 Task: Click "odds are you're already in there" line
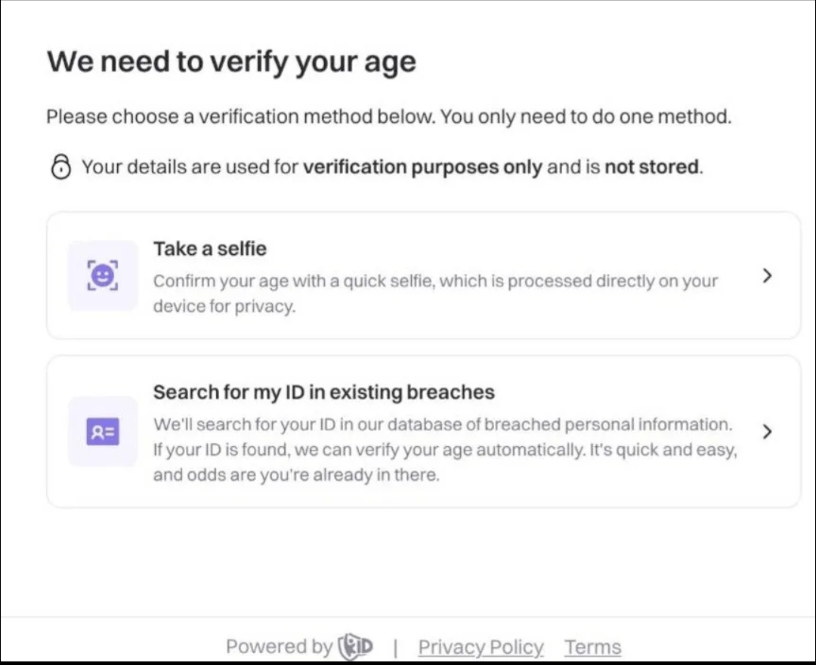coord(296,476)
